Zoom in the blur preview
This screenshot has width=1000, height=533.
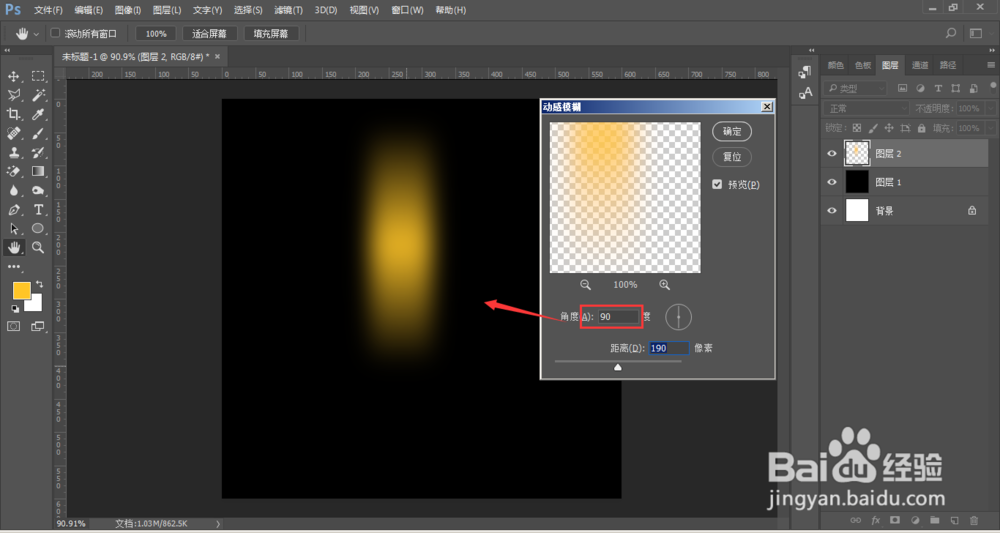tap(665, 285)
